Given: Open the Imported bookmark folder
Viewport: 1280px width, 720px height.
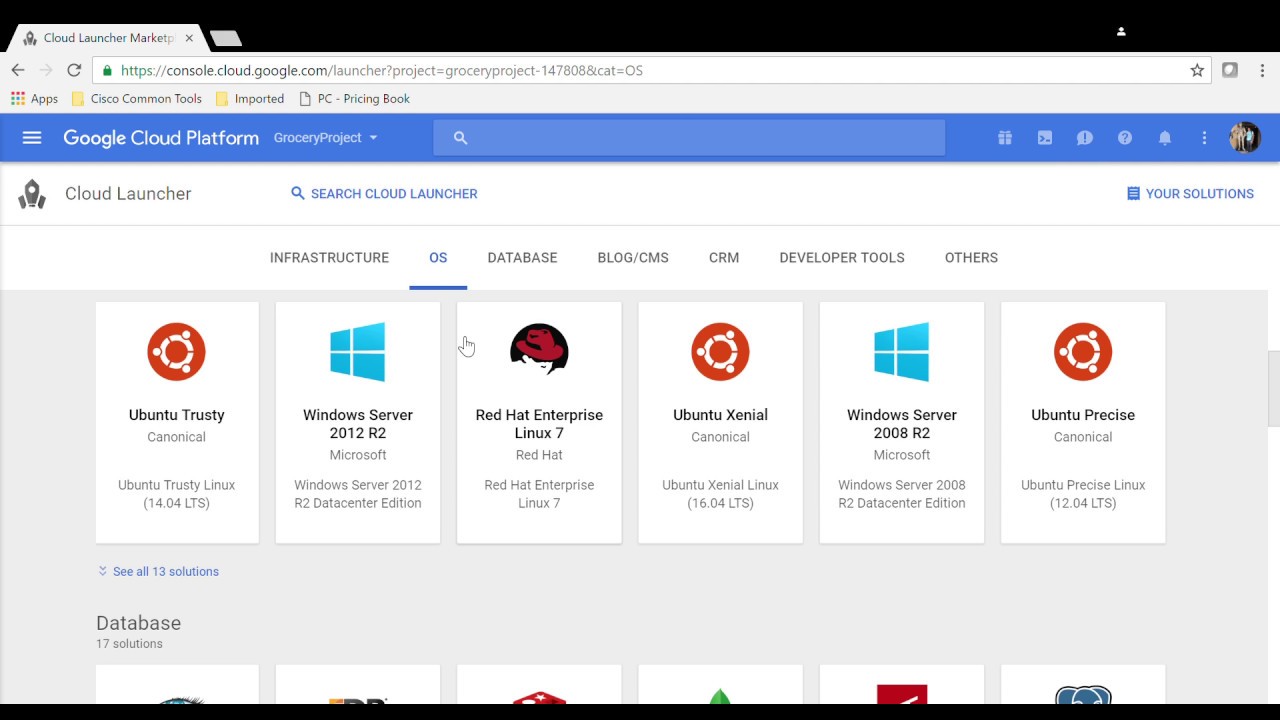Looking at the screenshot, I should (x=249, y=99).
